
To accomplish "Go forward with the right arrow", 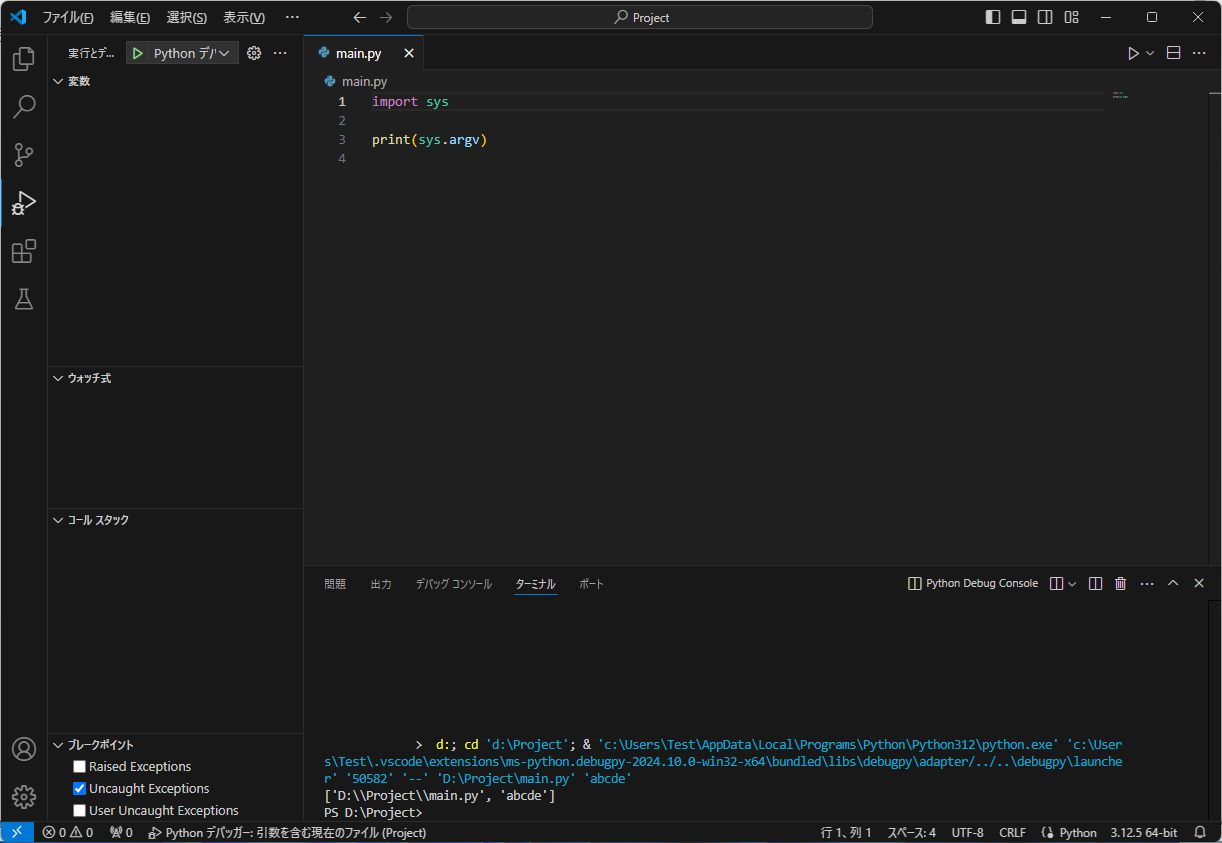I will coord(386,17).
